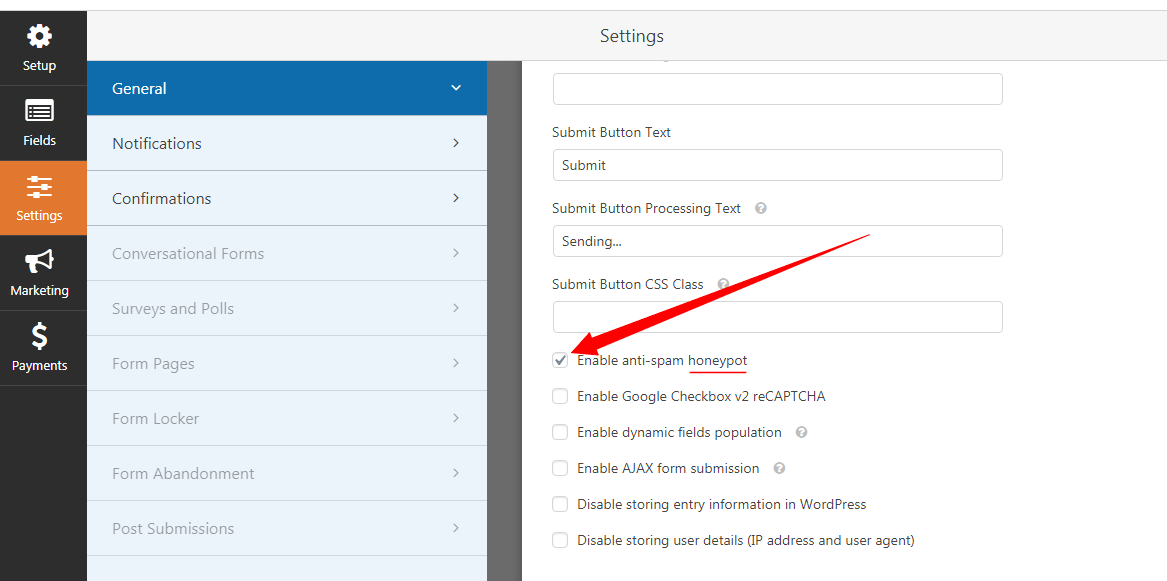This screenshot has height=581, width=1167.
Task: Click the Submit Button Text field
Action: coord(777,165)
